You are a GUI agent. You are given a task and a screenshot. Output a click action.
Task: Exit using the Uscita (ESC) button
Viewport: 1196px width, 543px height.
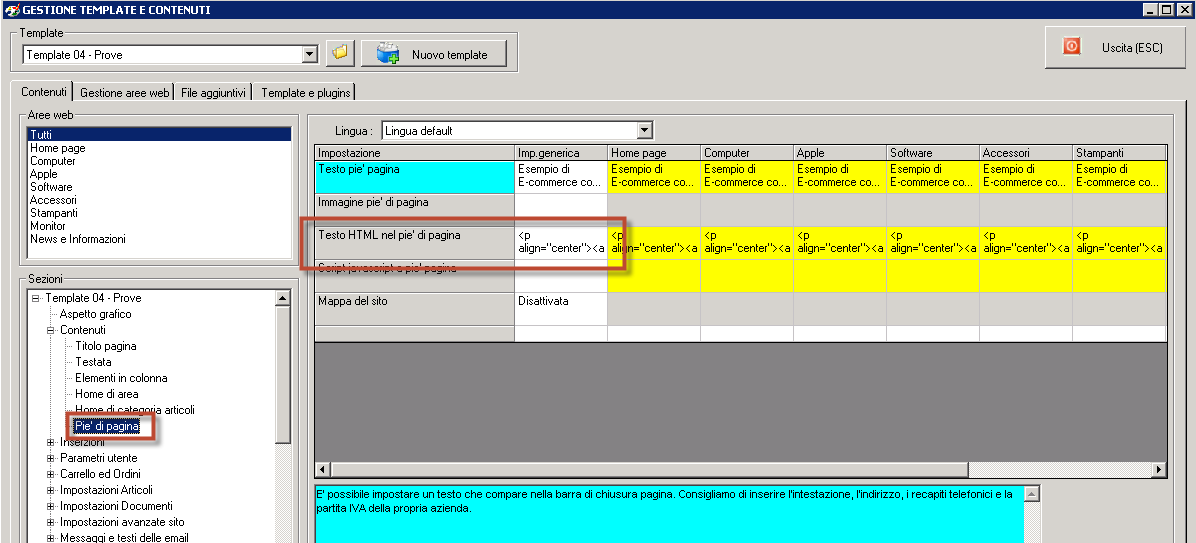[x=1113, y=47]
